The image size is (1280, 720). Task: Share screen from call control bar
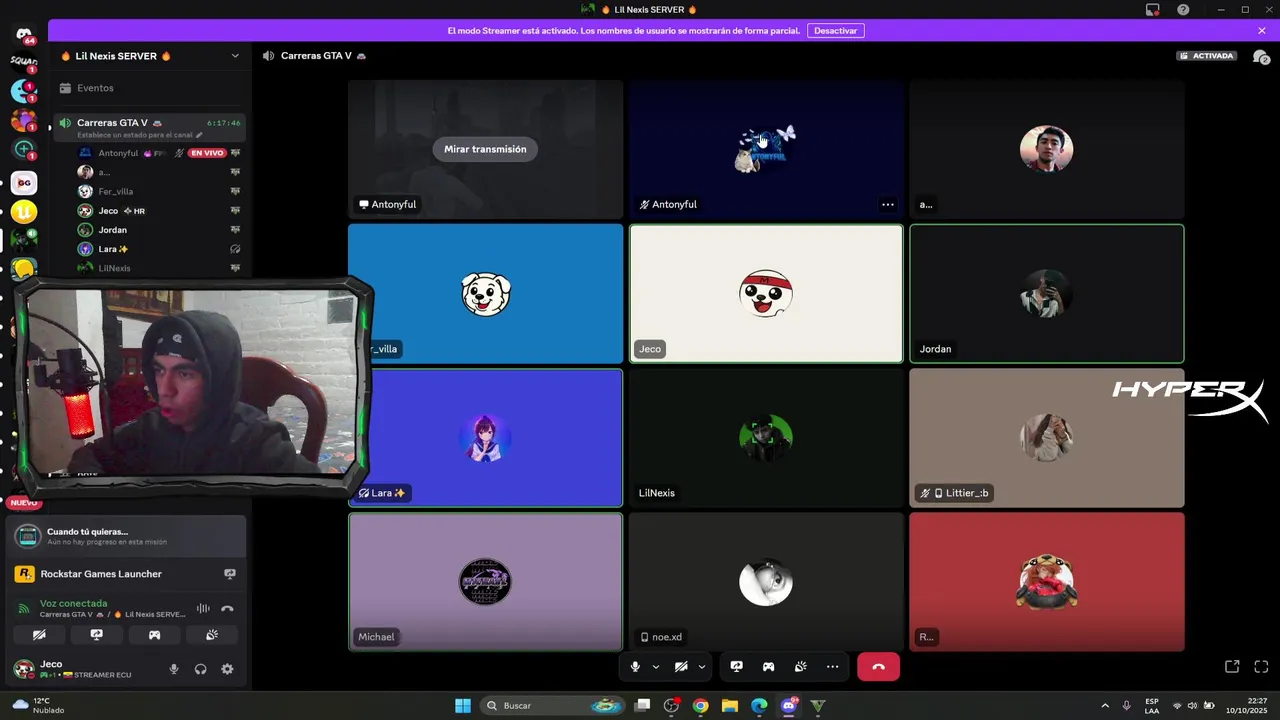coord(737,667)
